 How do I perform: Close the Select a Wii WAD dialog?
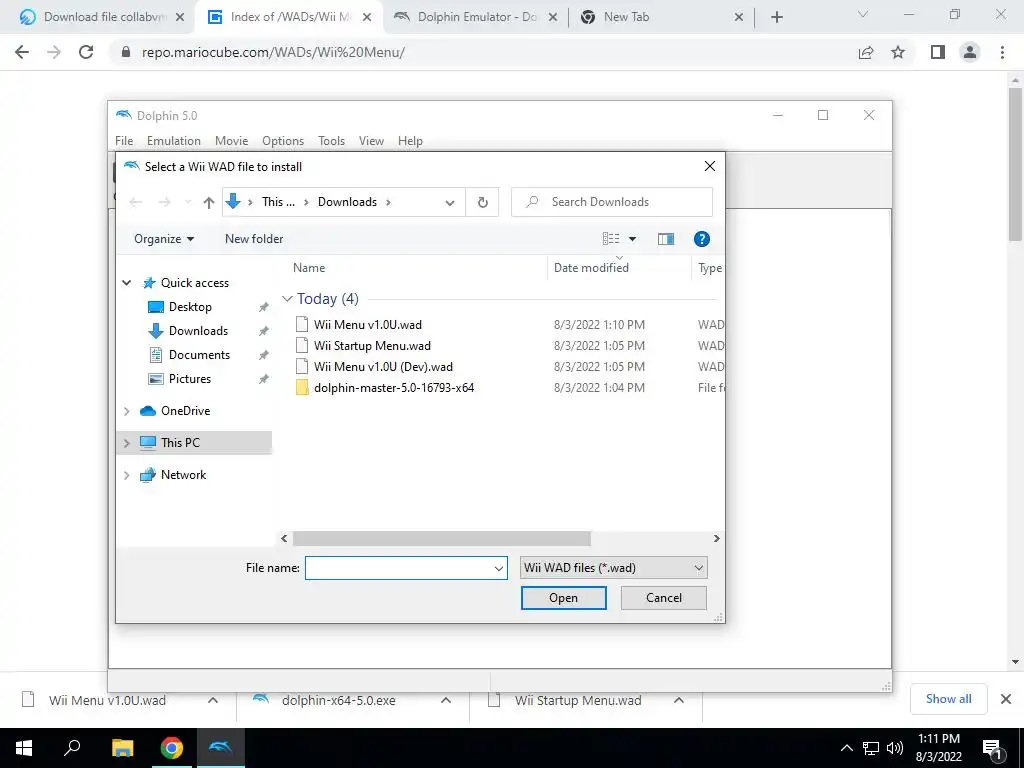710,167
